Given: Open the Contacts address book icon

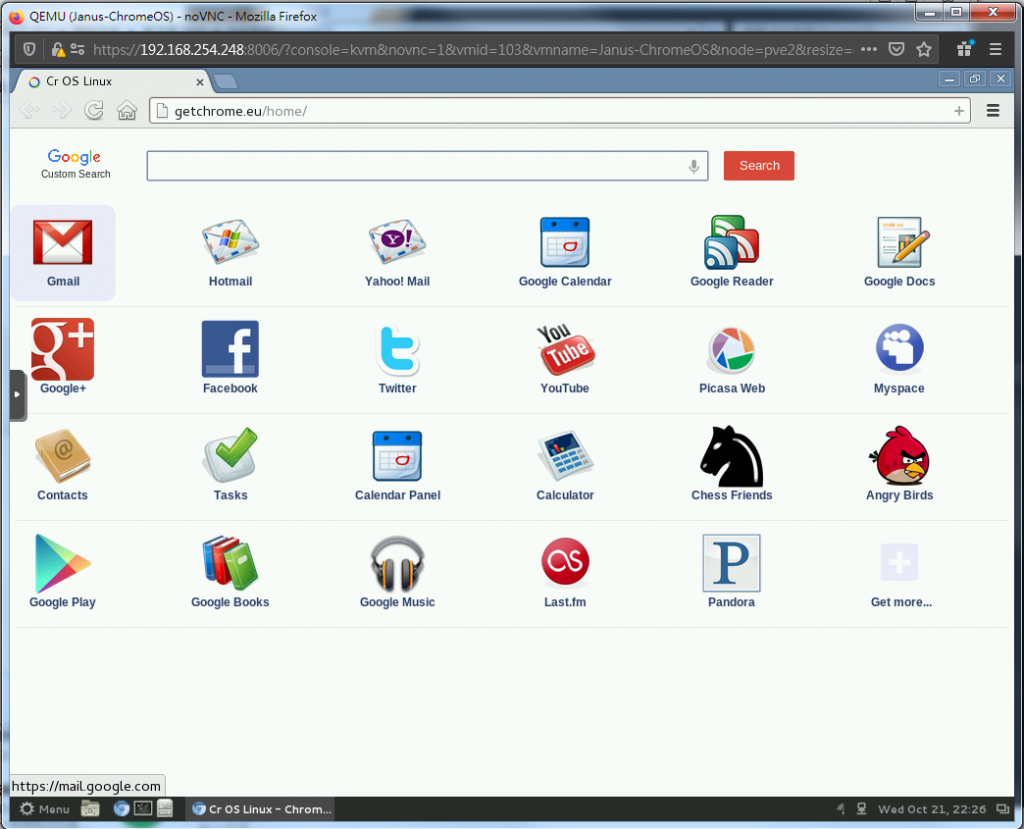Looking at the screenshot, I should (x=63, y=456).
